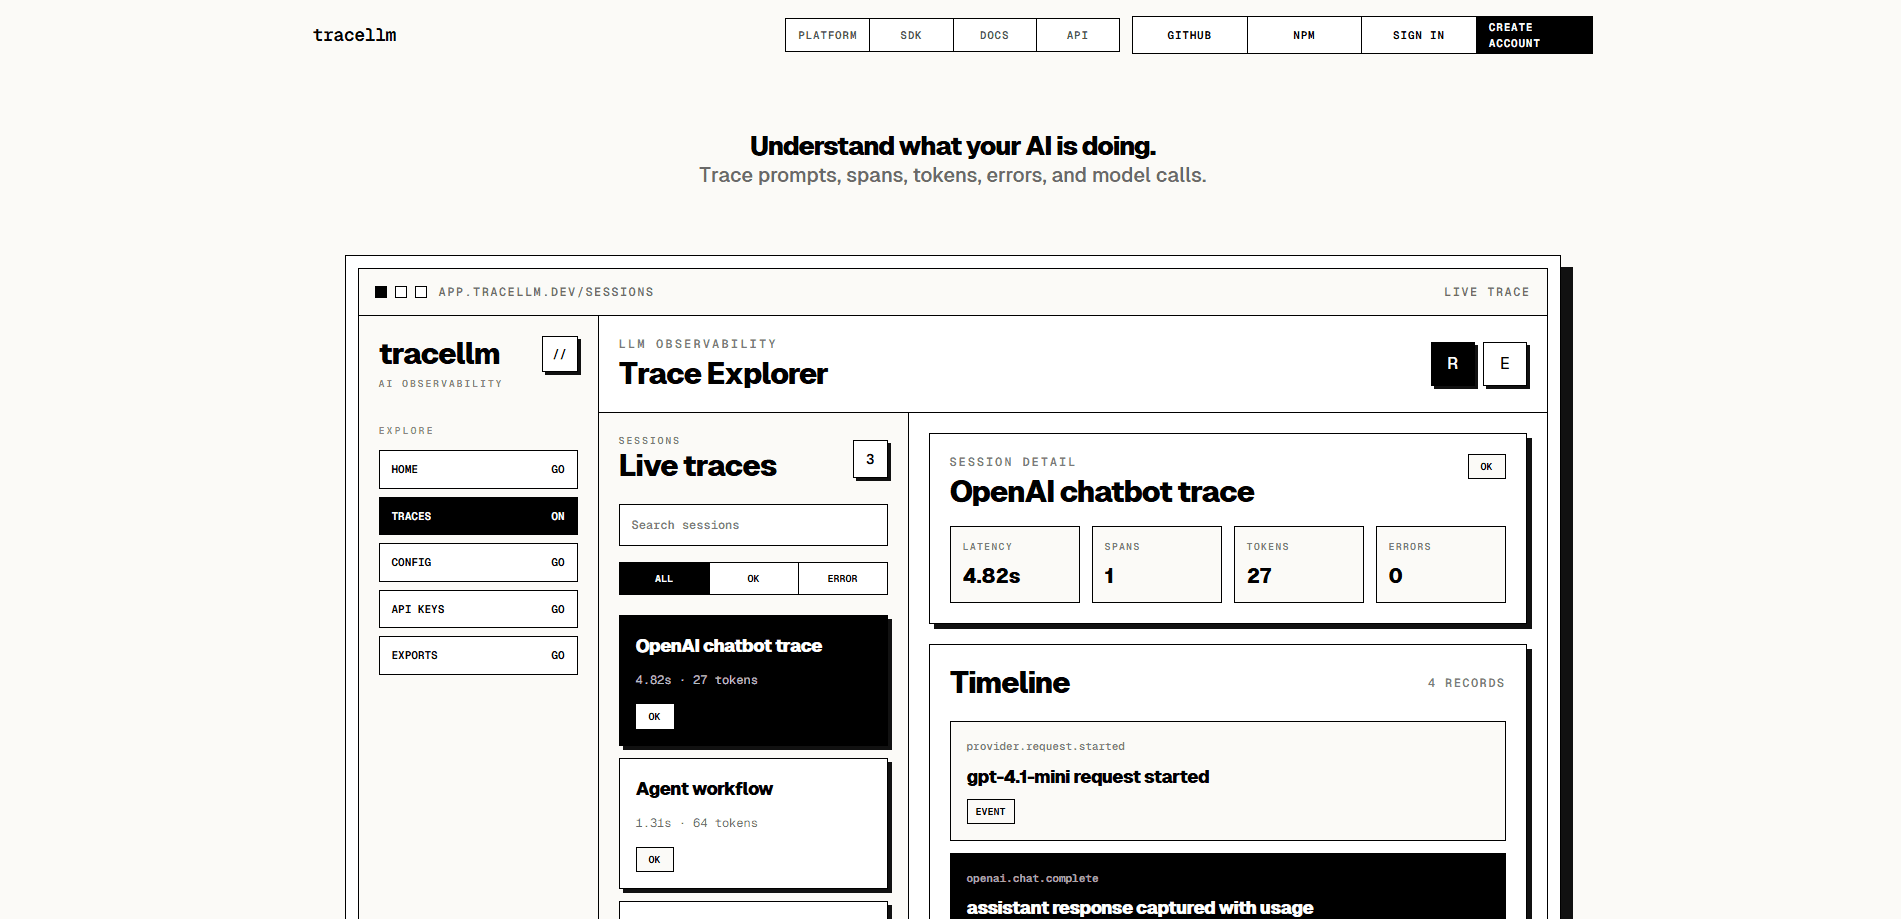Go to the Docs nav item

[x=994, y=35]
